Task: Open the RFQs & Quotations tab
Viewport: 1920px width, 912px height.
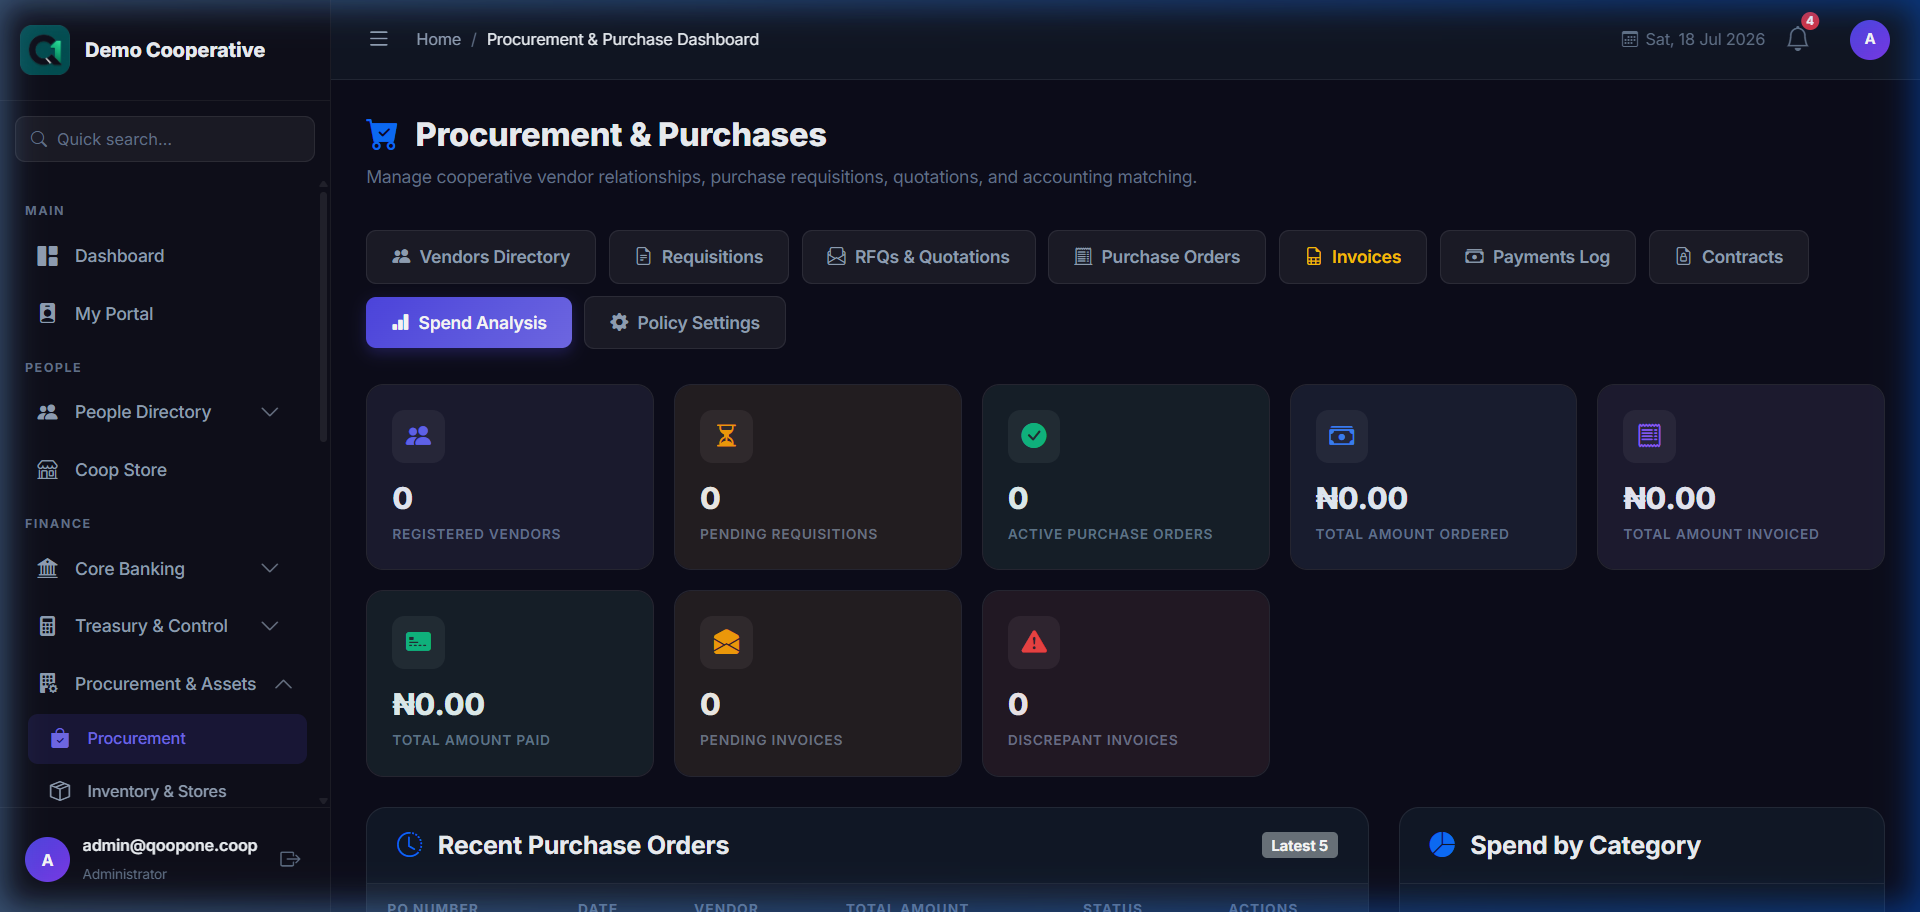Action: pyautogui.click(x=918, y=257)
